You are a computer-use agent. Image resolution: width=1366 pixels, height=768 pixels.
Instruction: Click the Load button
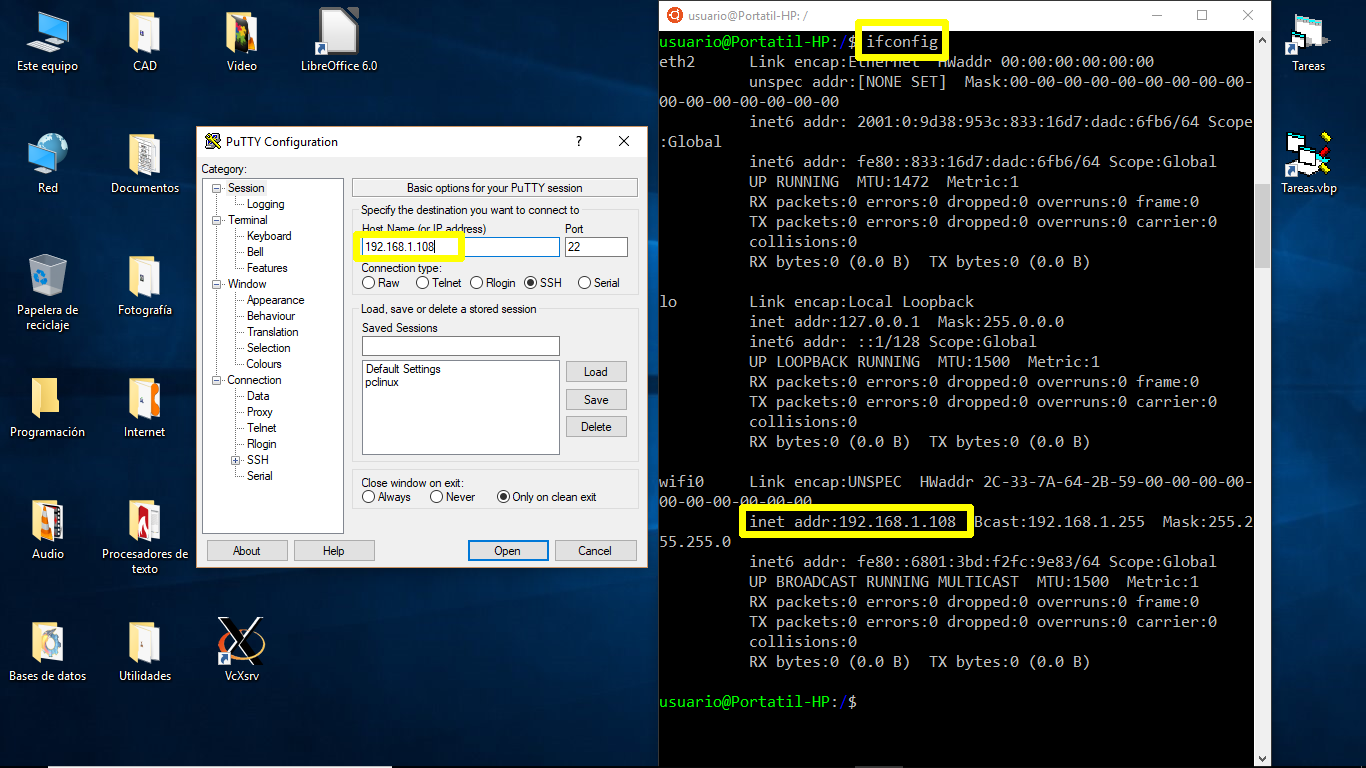[596, 372]
